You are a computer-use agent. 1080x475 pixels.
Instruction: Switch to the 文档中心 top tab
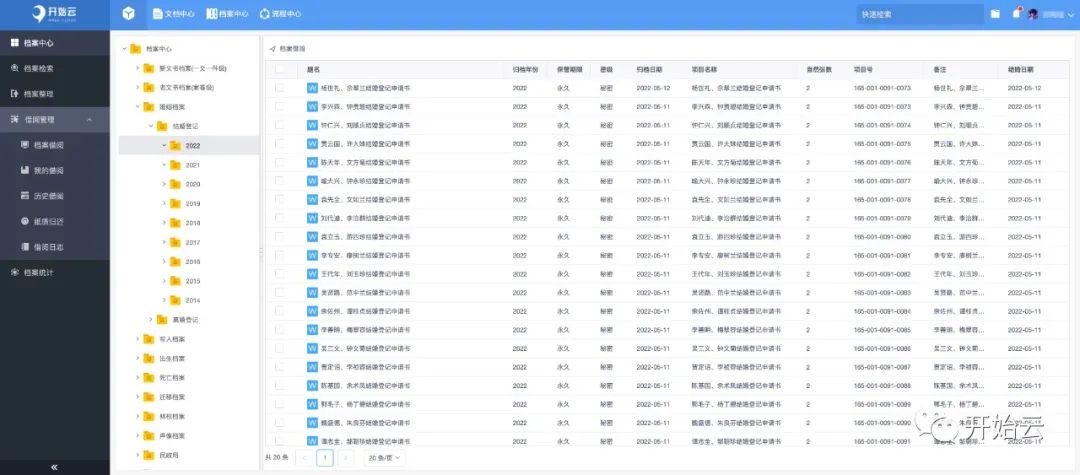(x=172, y=14)
